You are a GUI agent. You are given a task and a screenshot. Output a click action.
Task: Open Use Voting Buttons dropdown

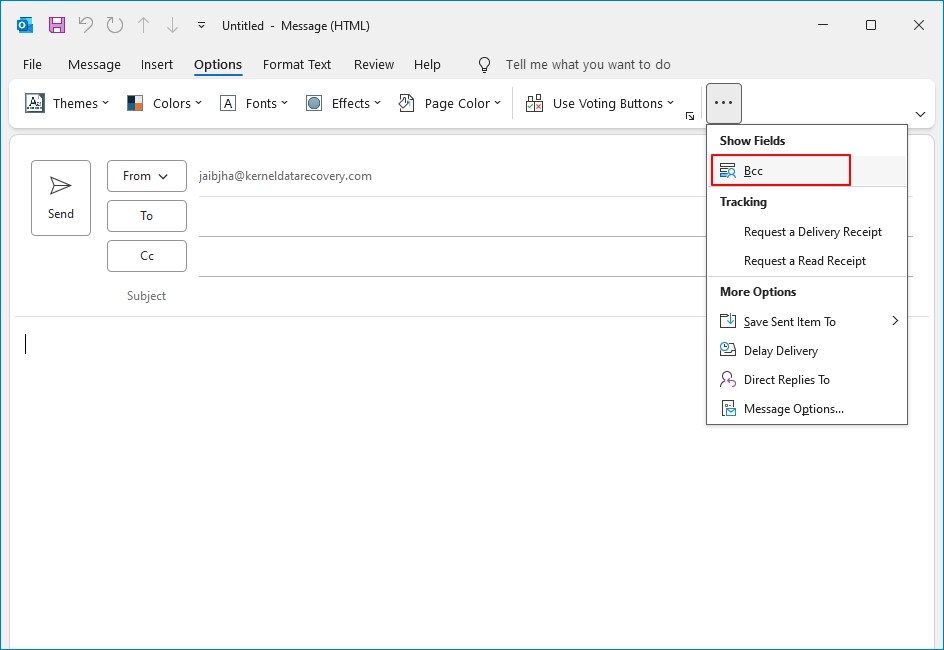coord(600,104)
